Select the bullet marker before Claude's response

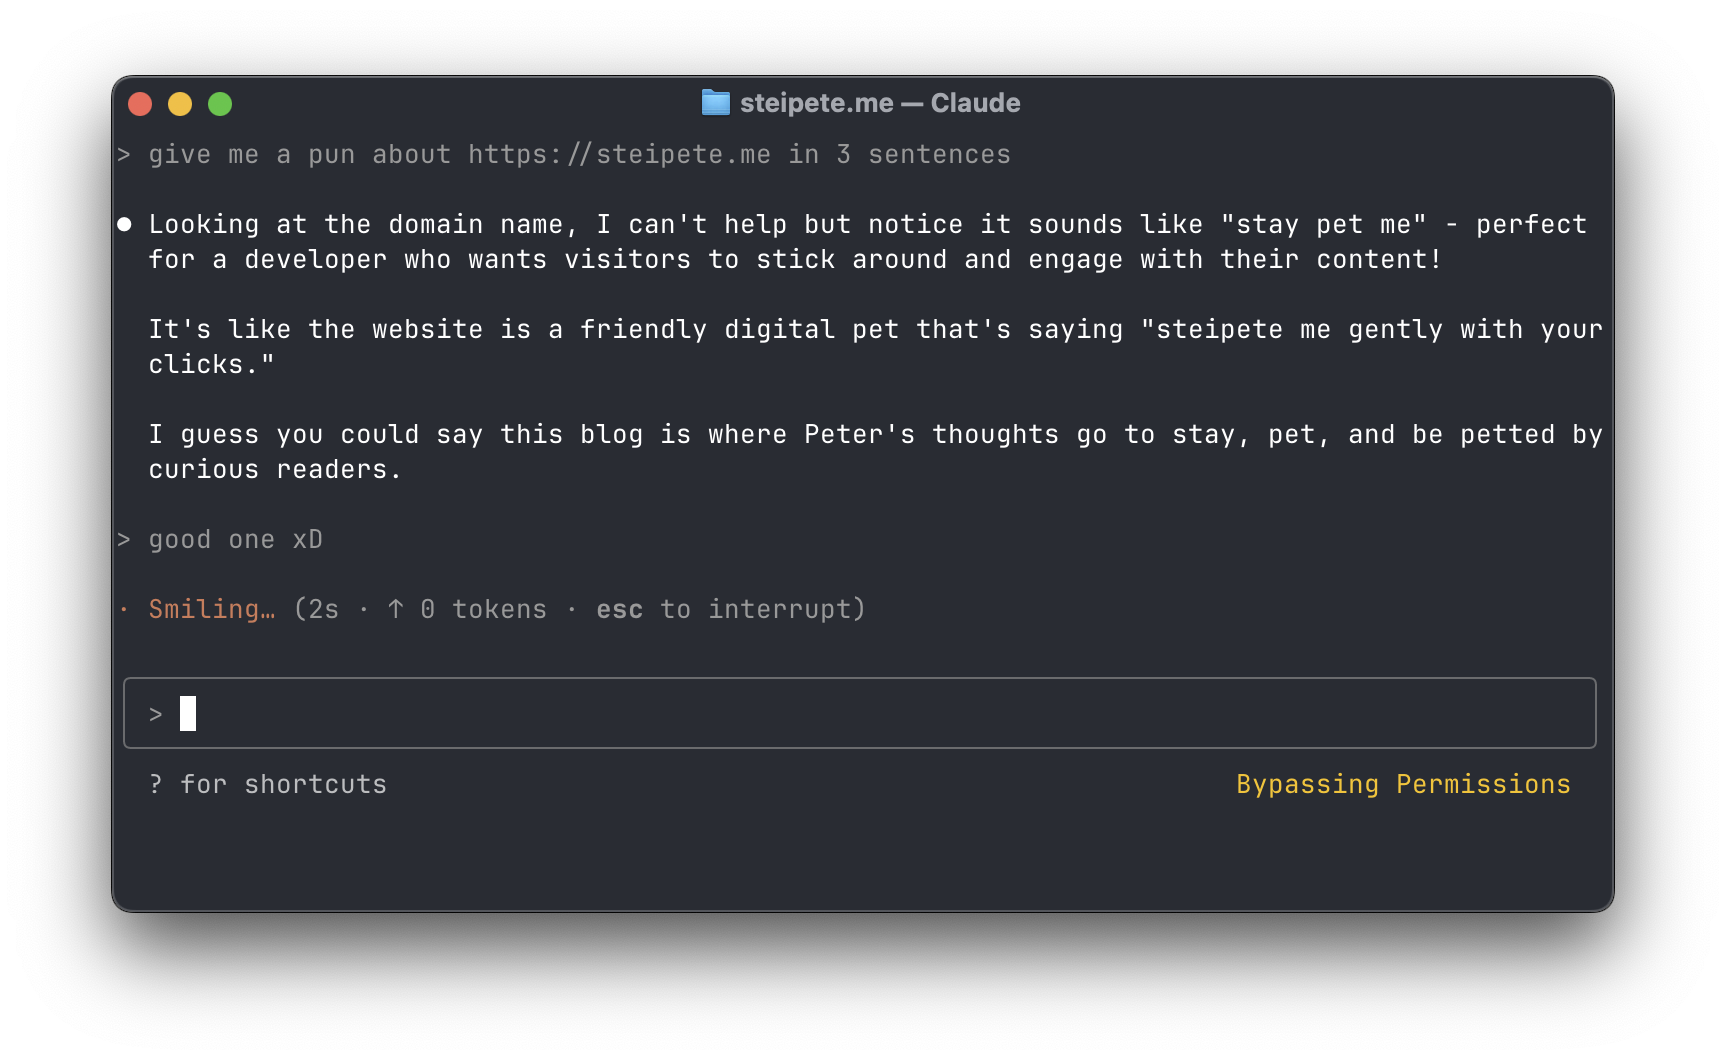124,224
